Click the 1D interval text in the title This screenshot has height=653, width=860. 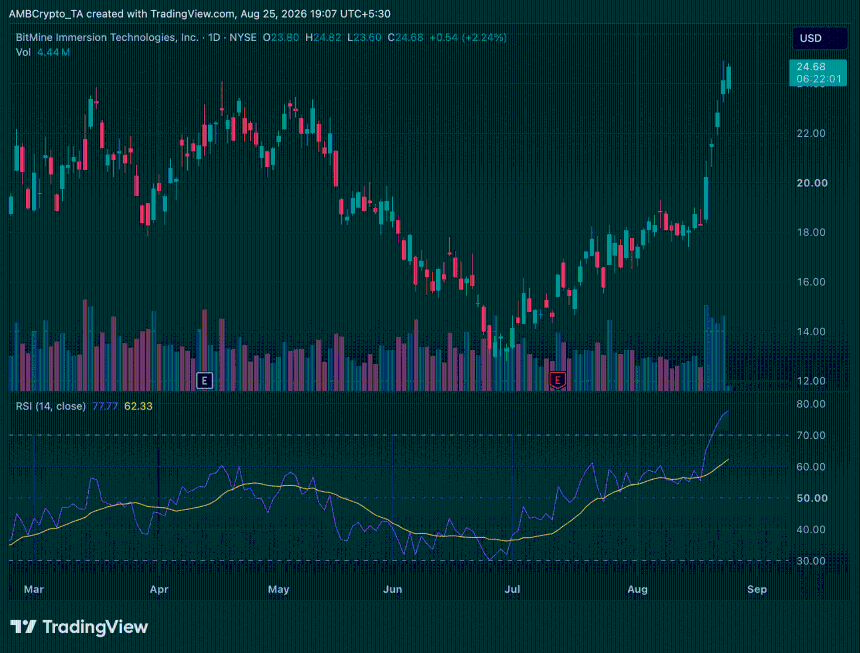click(x=214, y=37)
